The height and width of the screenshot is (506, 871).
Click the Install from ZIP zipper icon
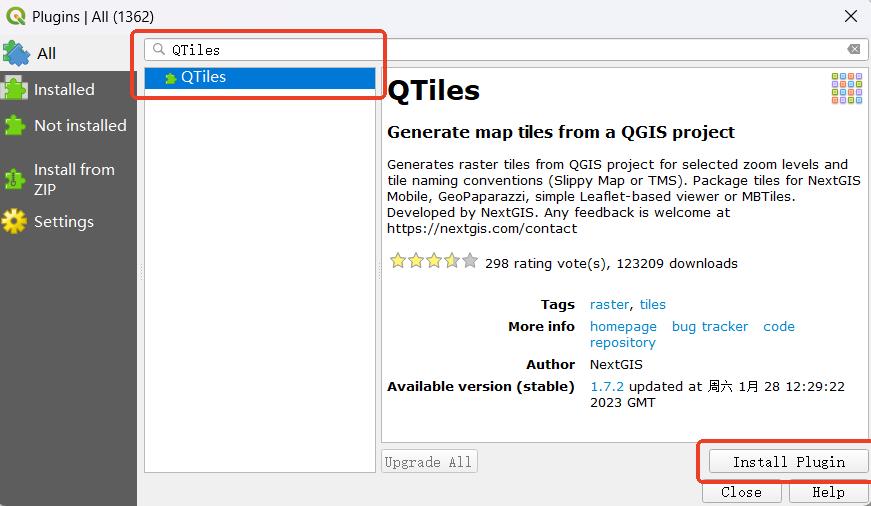pos(14,179)
